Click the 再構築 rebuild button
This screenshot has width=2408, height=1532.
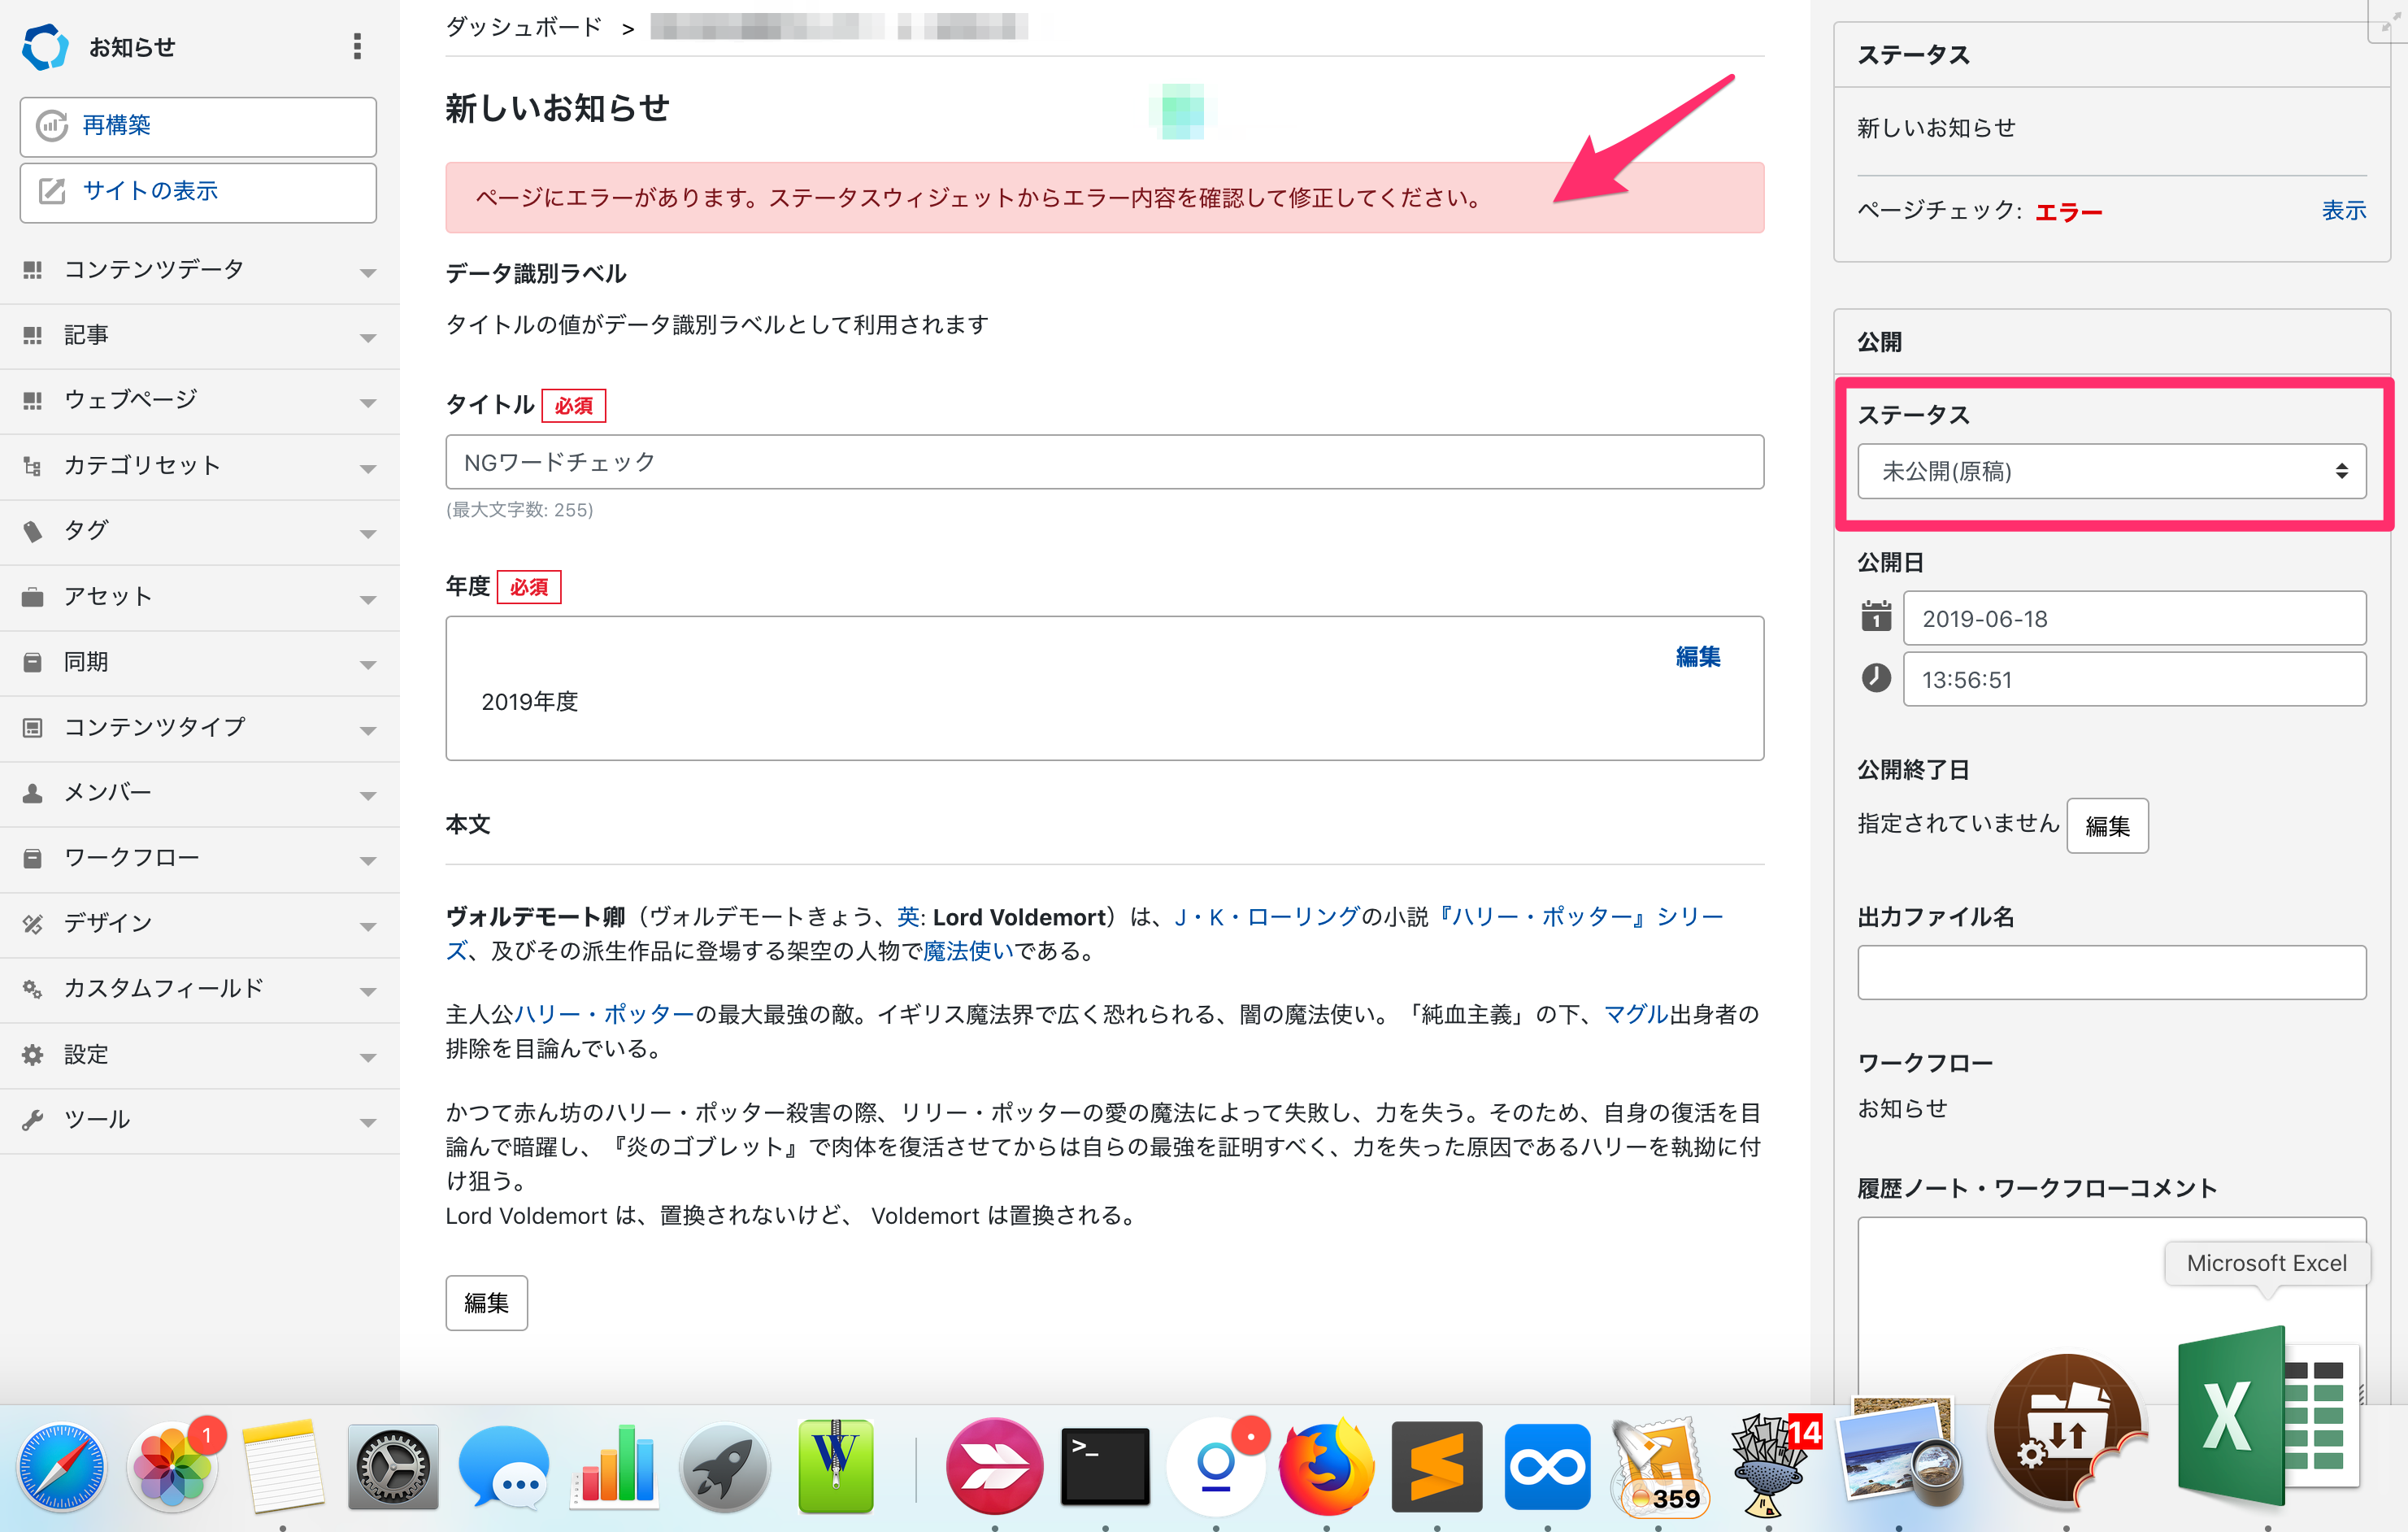(x=197, y=126)
